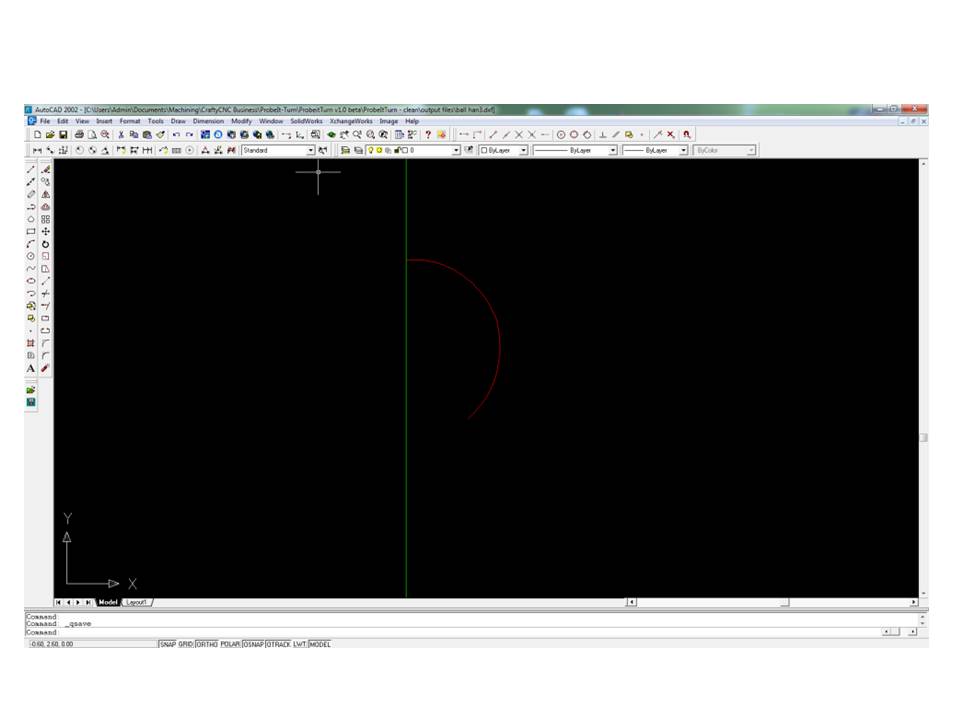
Task: Create a new drawing from toolbar
Action: [37, 135]
